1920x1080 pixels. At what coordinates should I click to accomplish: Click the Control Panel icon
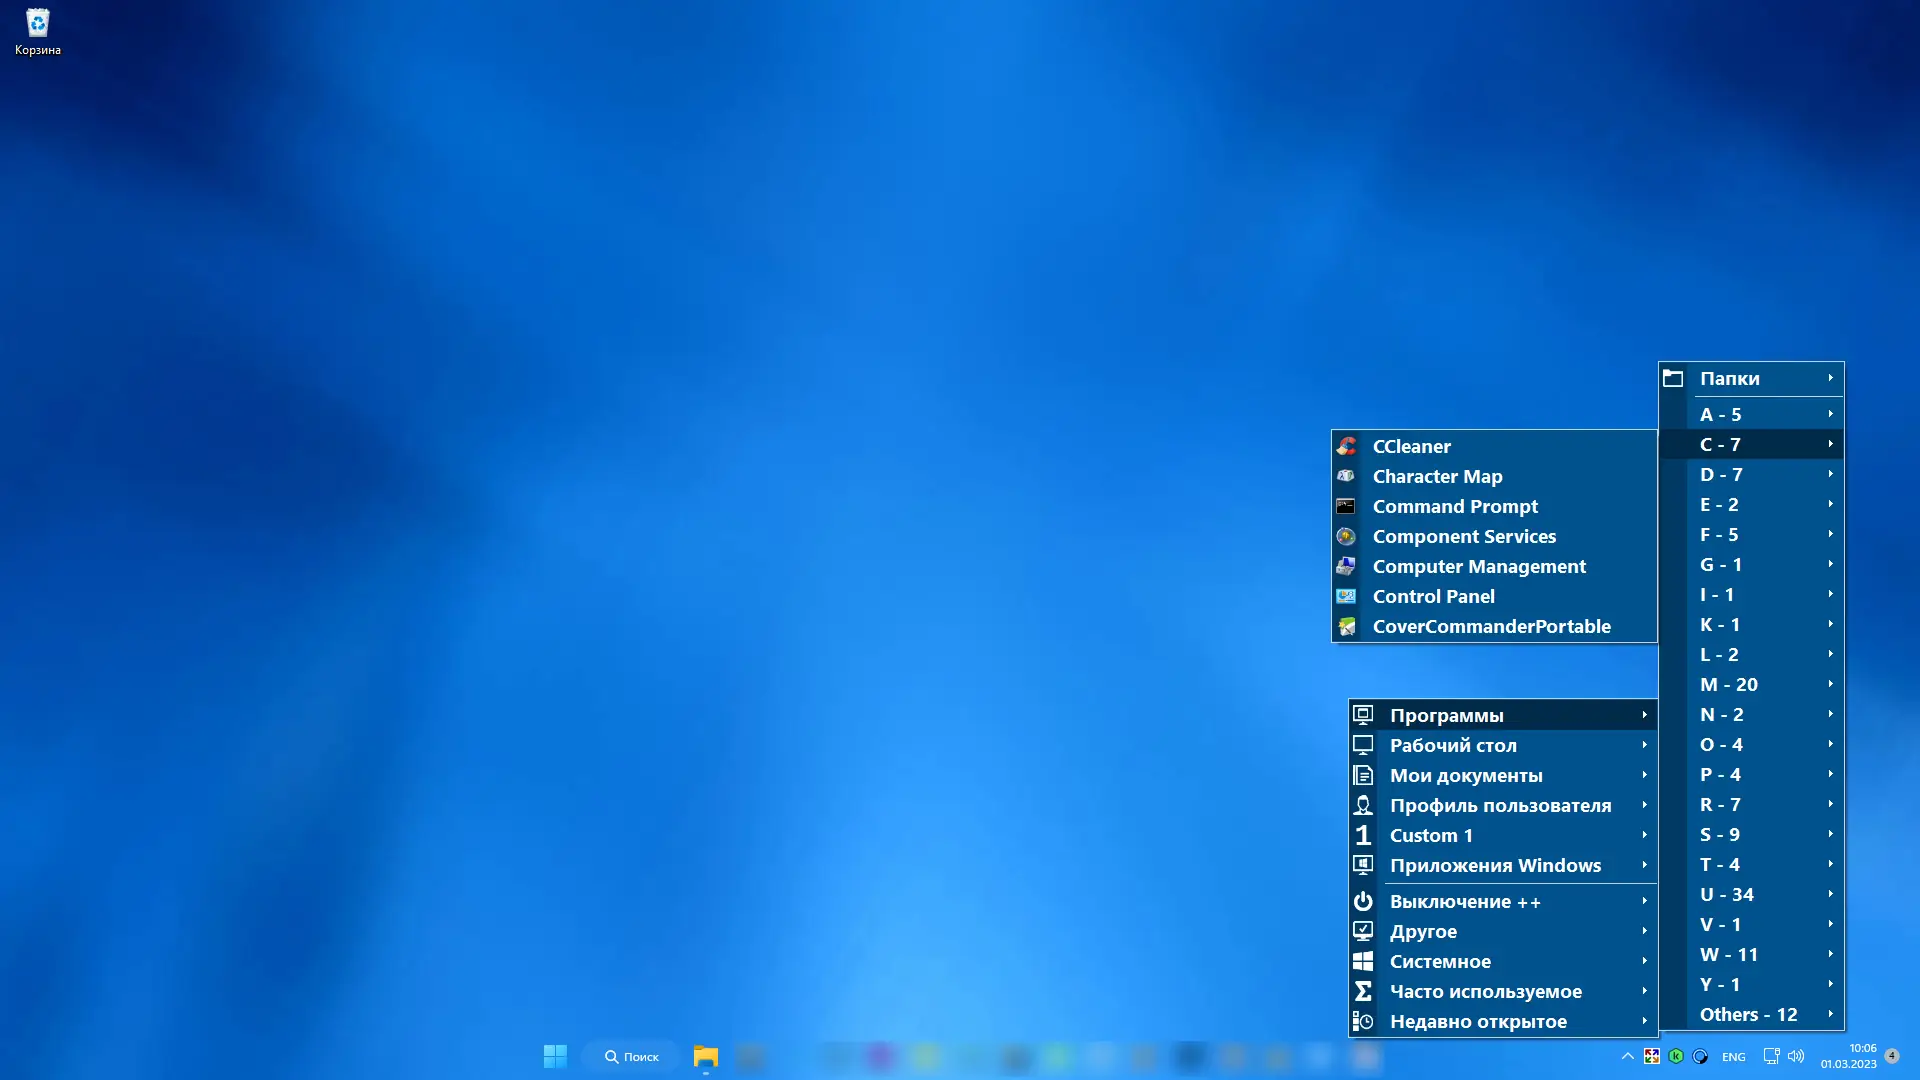pyautogui.click(x=1347, y=596)
